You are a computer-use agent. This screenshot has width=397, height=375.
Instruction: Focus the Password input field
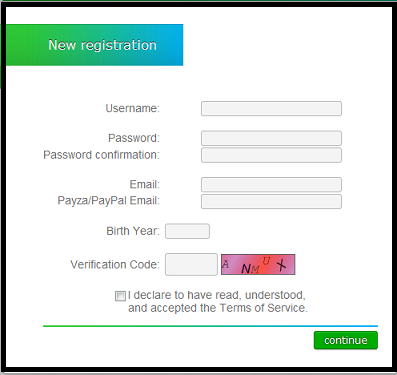[271, 138]
